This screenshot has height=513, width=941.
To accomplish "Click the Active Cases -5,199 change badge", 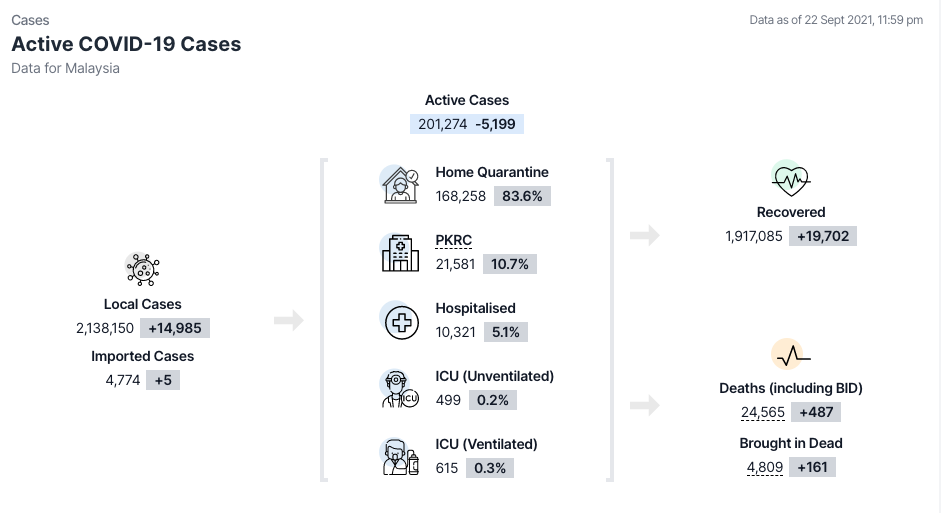I will coord(497,124).
